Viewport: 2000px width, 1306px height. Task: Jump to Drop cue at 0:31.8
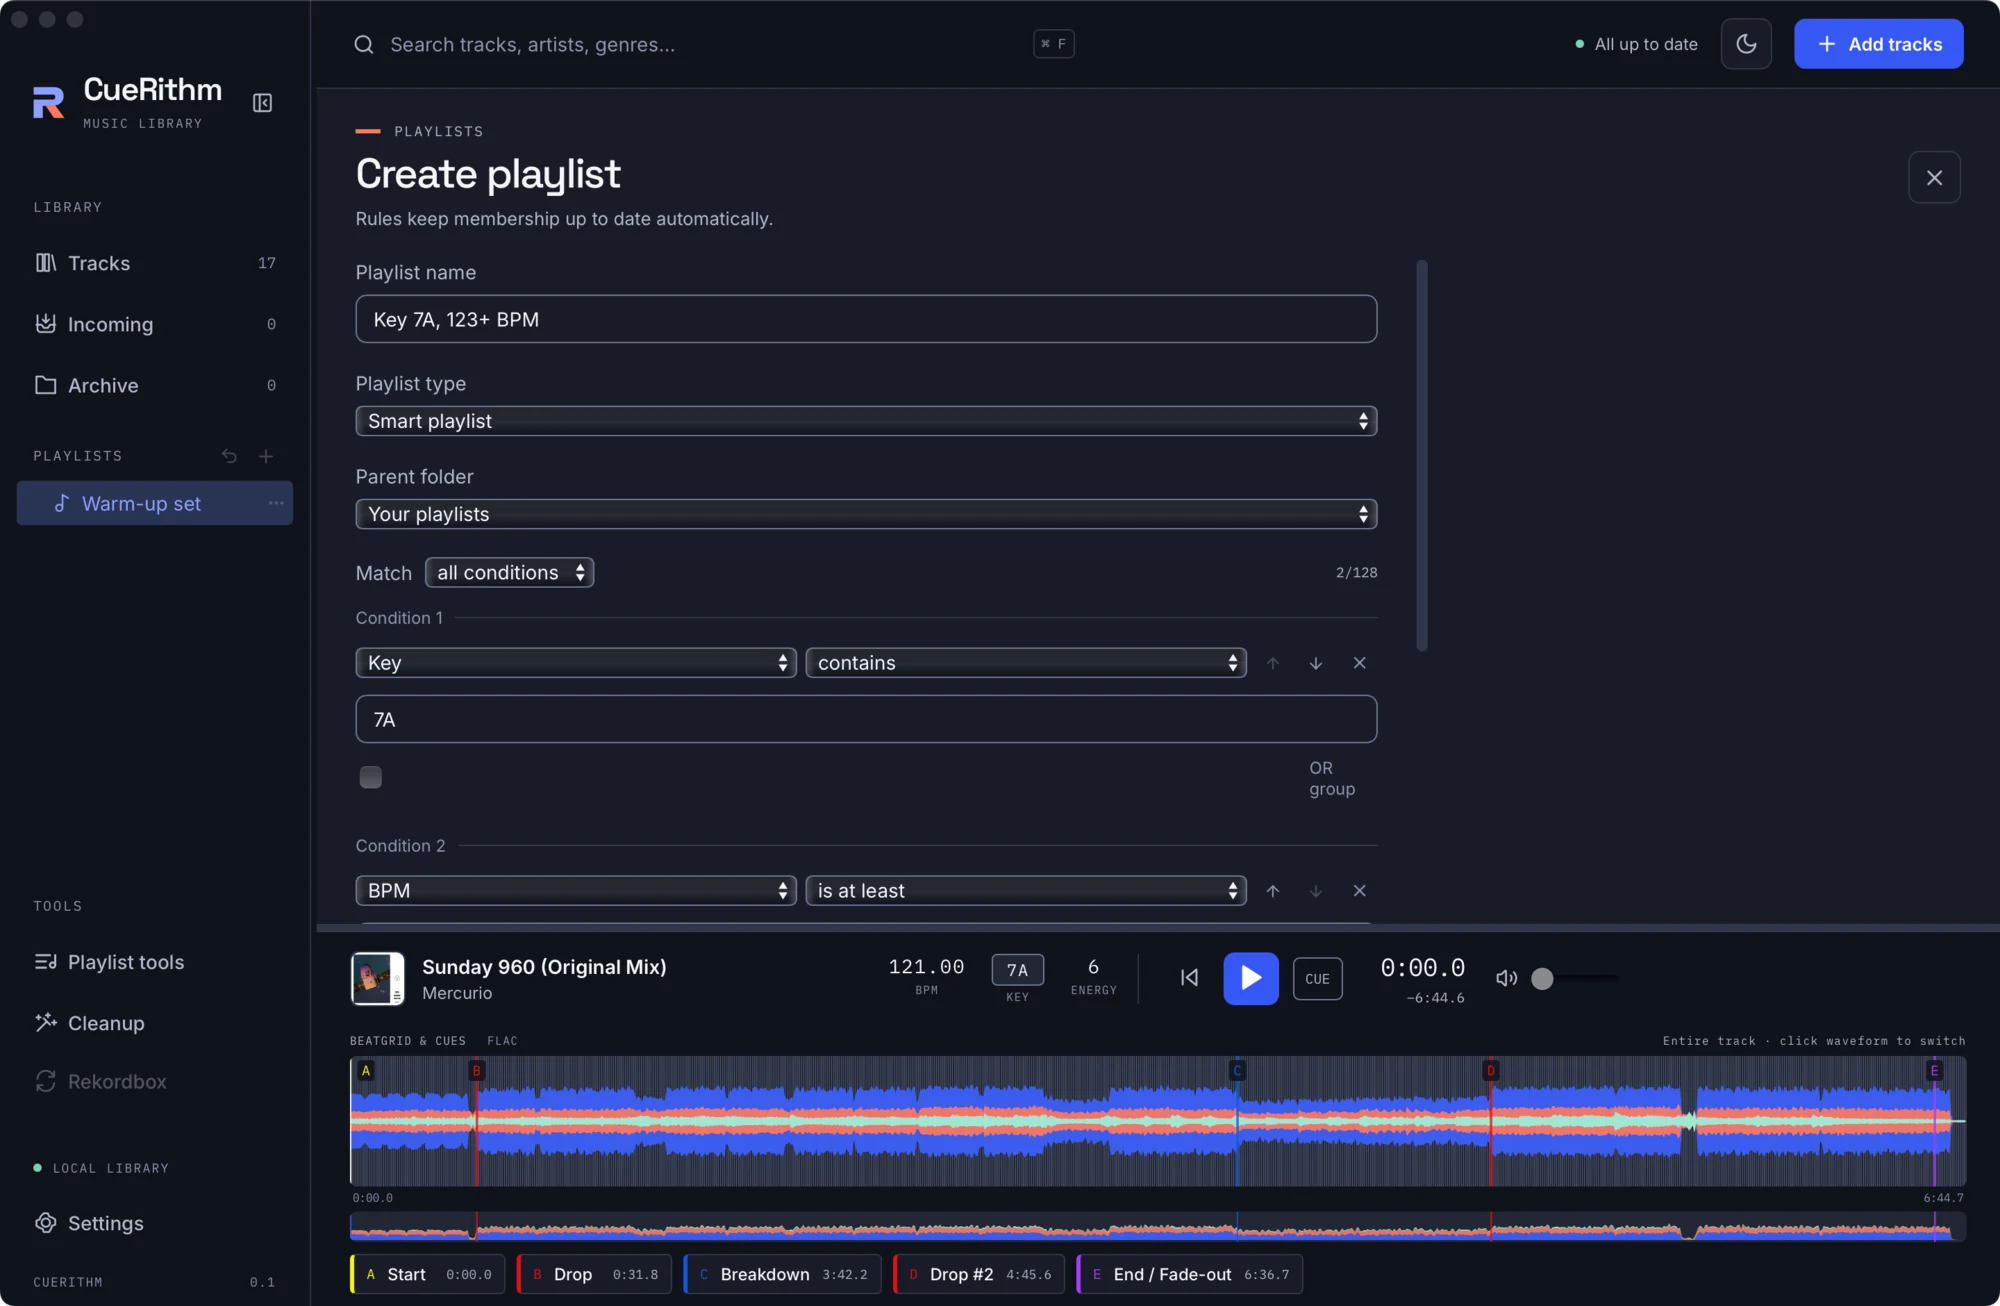point(594,1274)
